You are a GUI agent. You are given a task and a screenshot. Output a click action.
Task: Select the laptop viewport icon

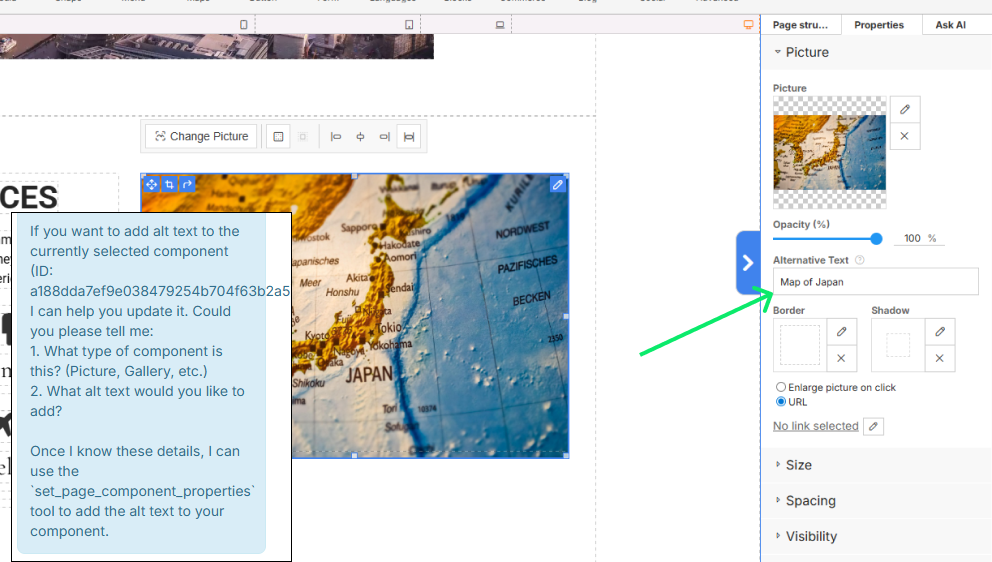(x=500, y=25)
